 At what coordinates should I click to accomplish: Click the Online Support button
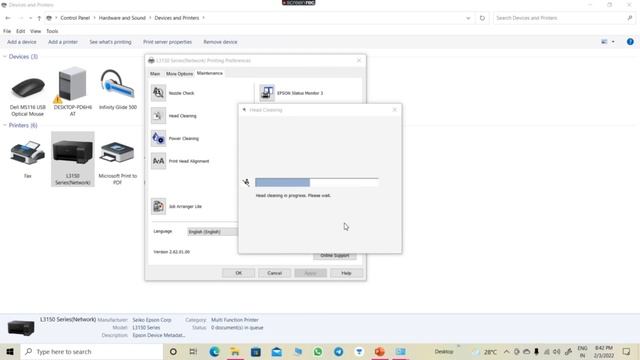tap(335, 256)
